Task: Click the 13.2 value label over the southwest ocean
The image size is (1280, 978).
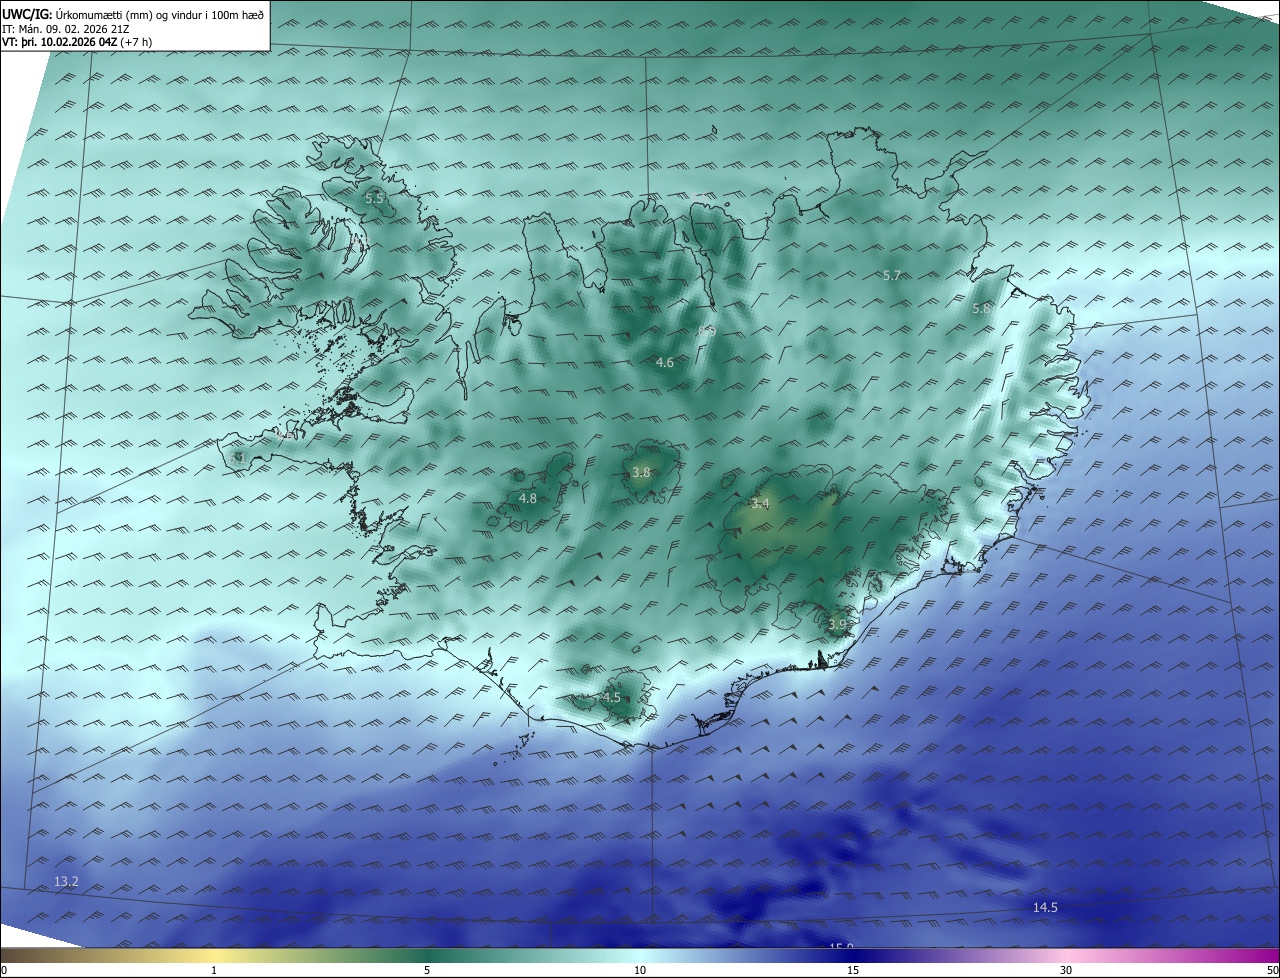Action: tap(66, 882)
